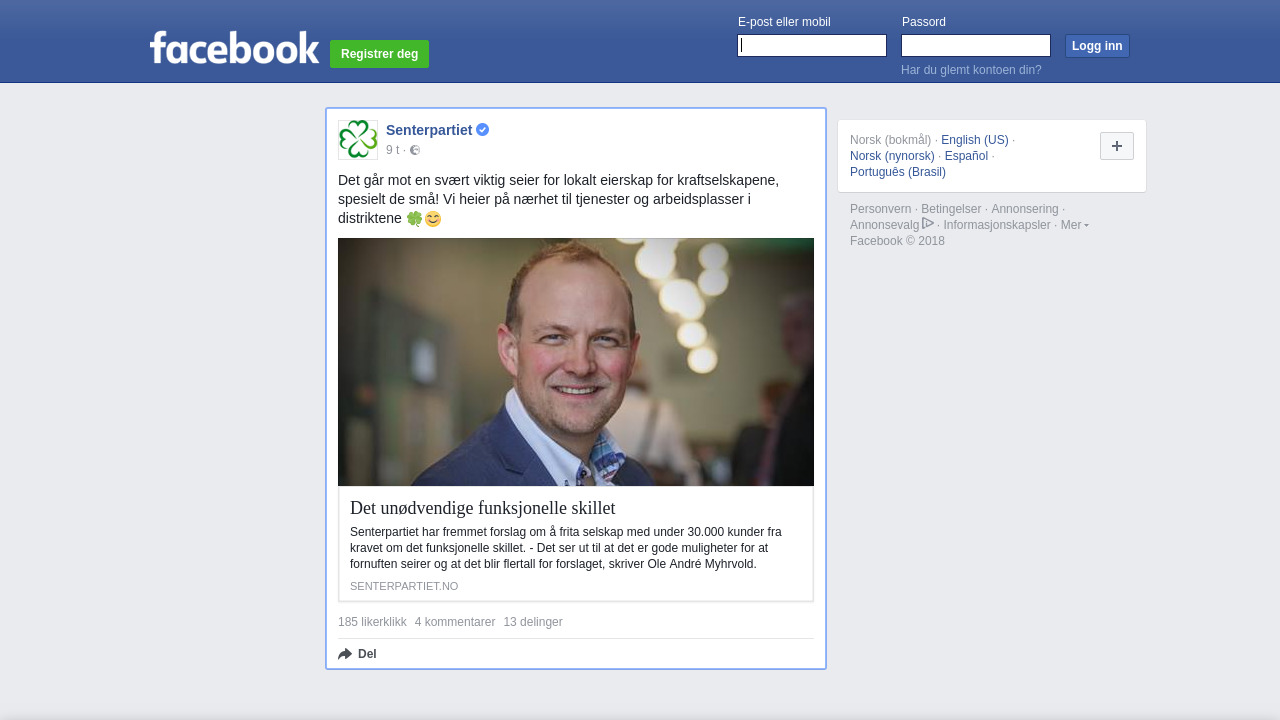Click the blue verified badge
1280x720 pixels.
482,130
